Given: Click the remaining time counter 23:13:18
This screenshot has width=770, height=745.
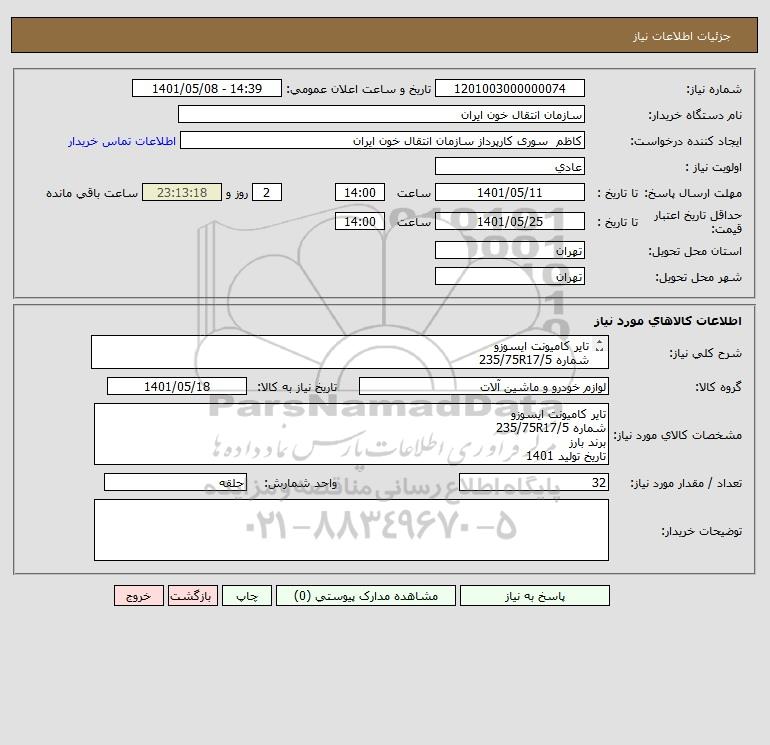Looking at the screenshot, I should [x=182, y=193].
